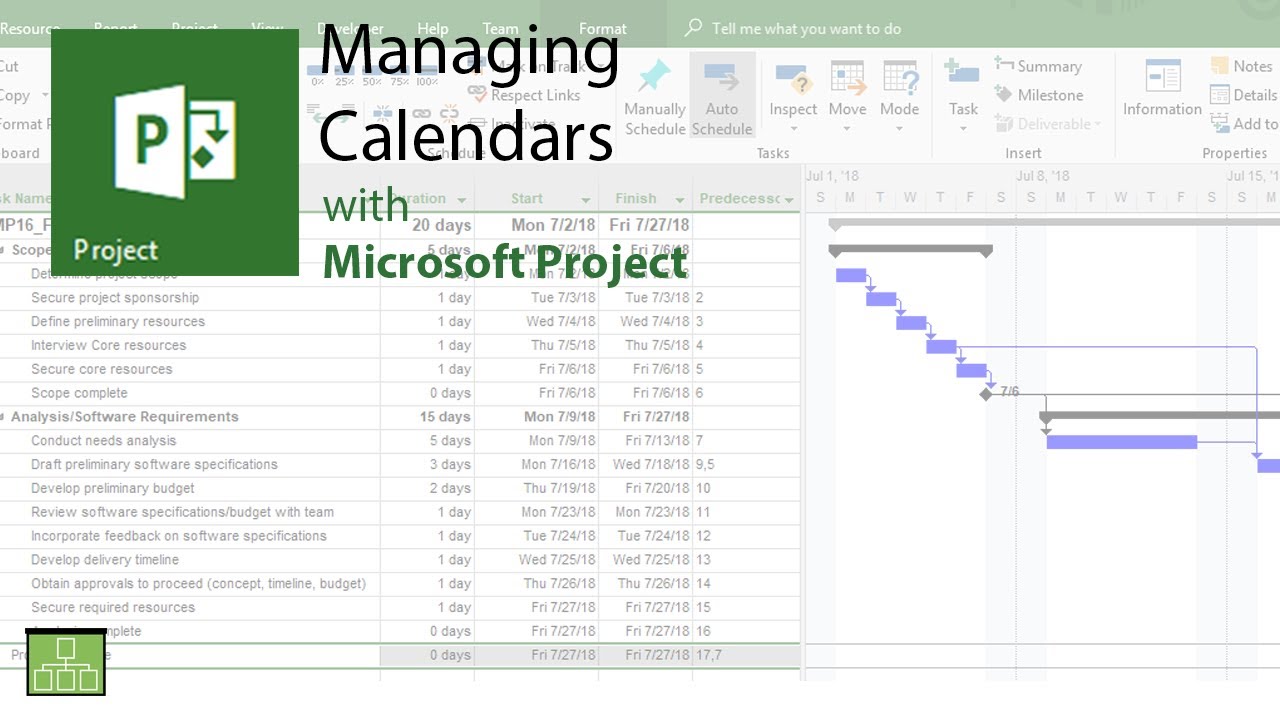Click the predecessors cell 17,7

click(x=746, y=655)
